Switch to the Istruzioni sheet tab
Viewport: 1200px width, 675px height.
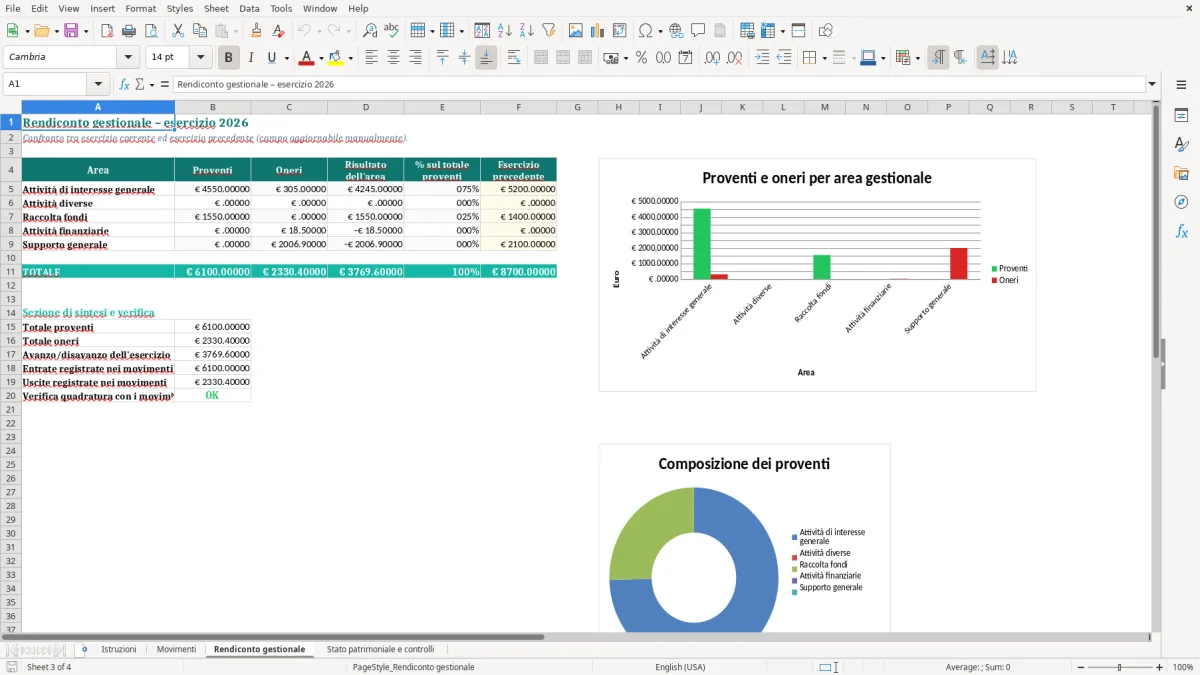point(118,650)
